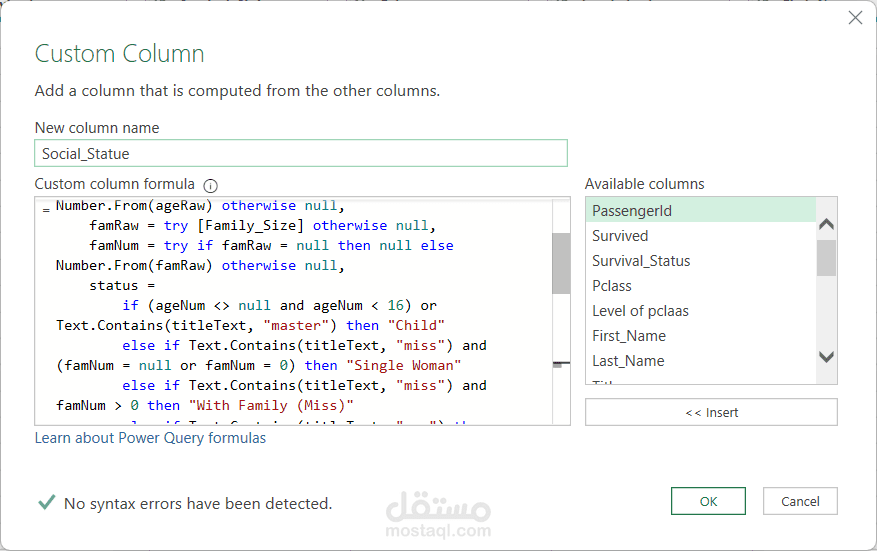Select PassengerId in available columns
Image resolution: width=877 pixels, height=551 pixels.
click(632, 211)
